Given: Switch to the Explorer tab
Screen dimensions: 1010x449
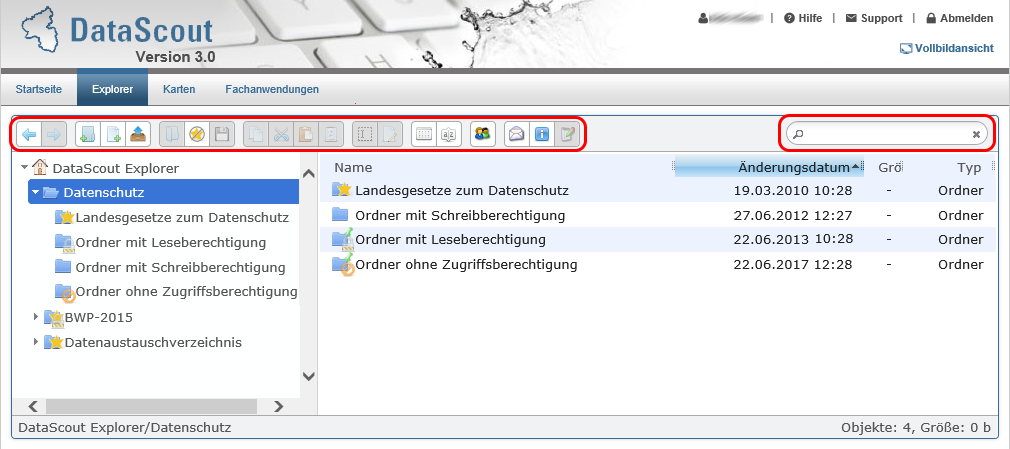Looking at the screenshot, I should click(112, 89).
